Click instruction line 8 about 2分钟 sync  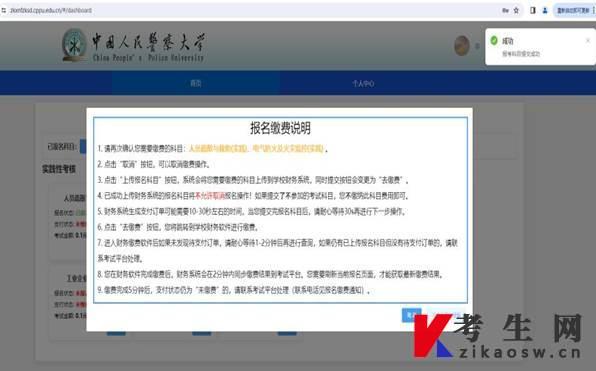click(x=271, y=274)
